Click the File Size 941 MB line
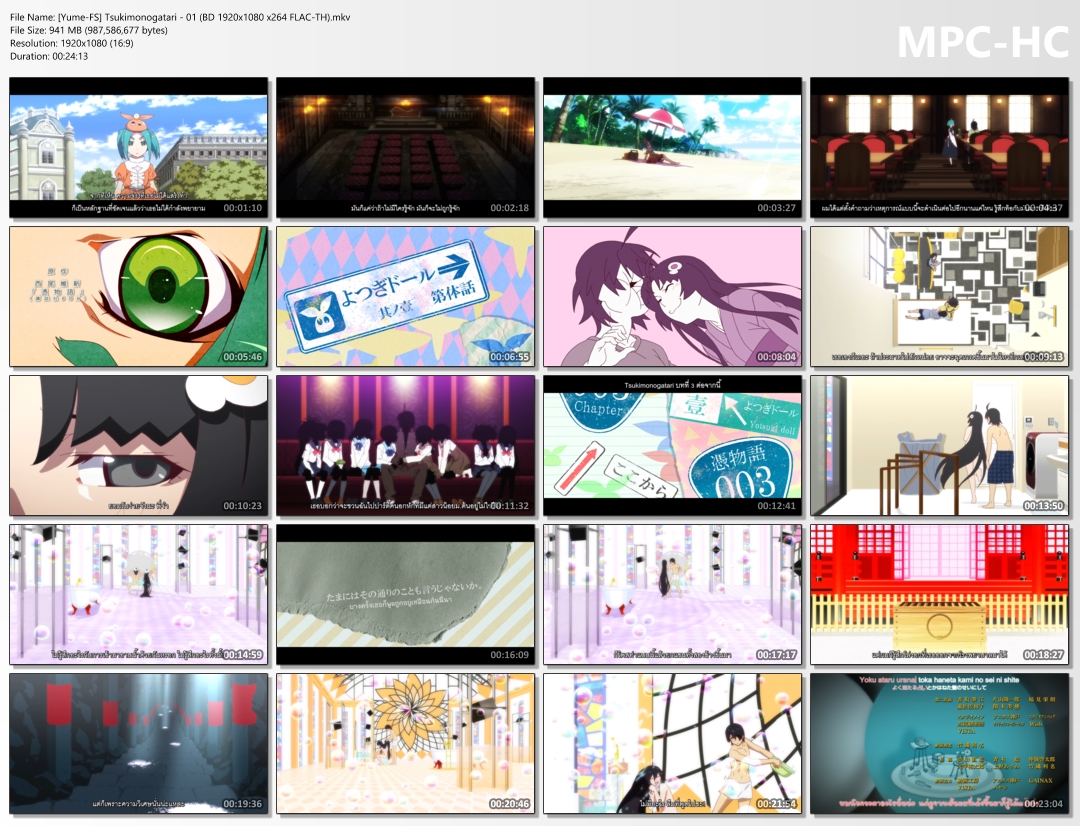This screenshot has width=1080, height=826. [89, 30]
